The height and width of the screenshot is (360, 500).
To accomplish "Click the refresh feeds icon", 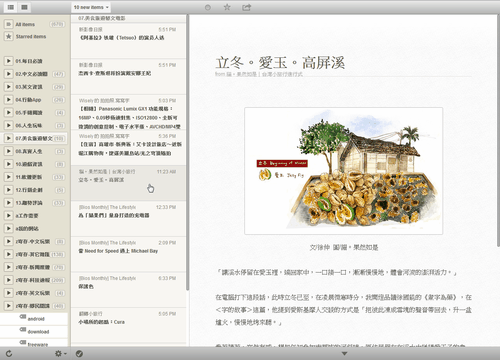I will pyautogui.click(x=9, y=353).
